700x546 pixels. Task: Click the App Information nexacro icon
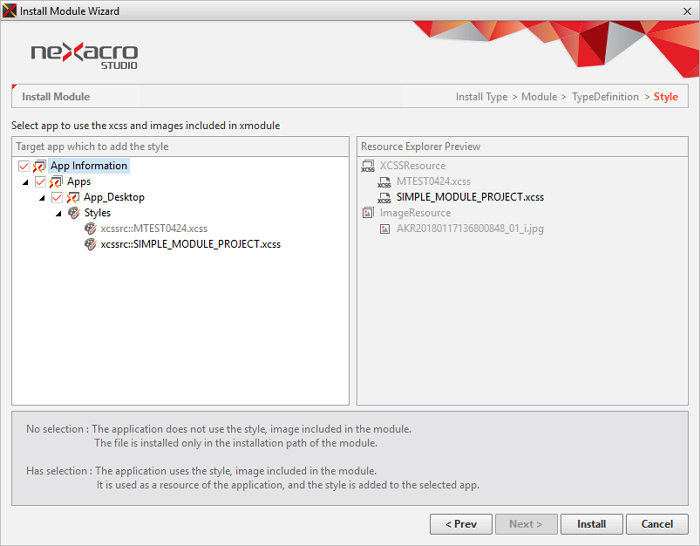pos(39,166)
